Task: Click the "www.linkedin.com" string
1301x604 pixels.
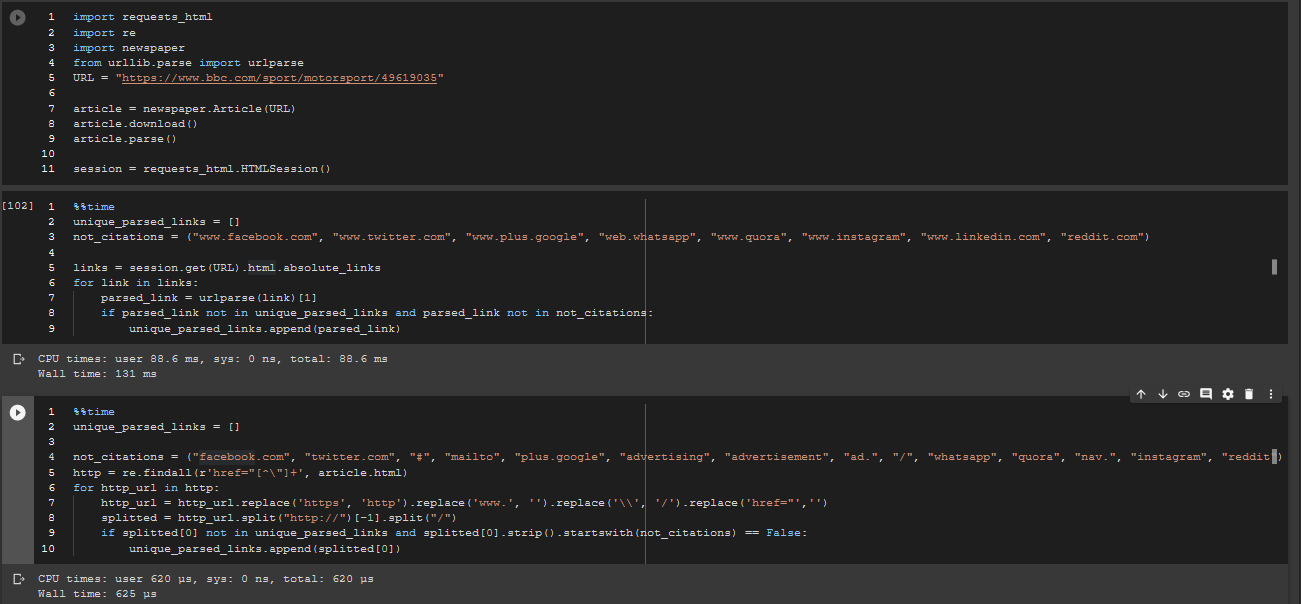Action: tap(983, 237)
